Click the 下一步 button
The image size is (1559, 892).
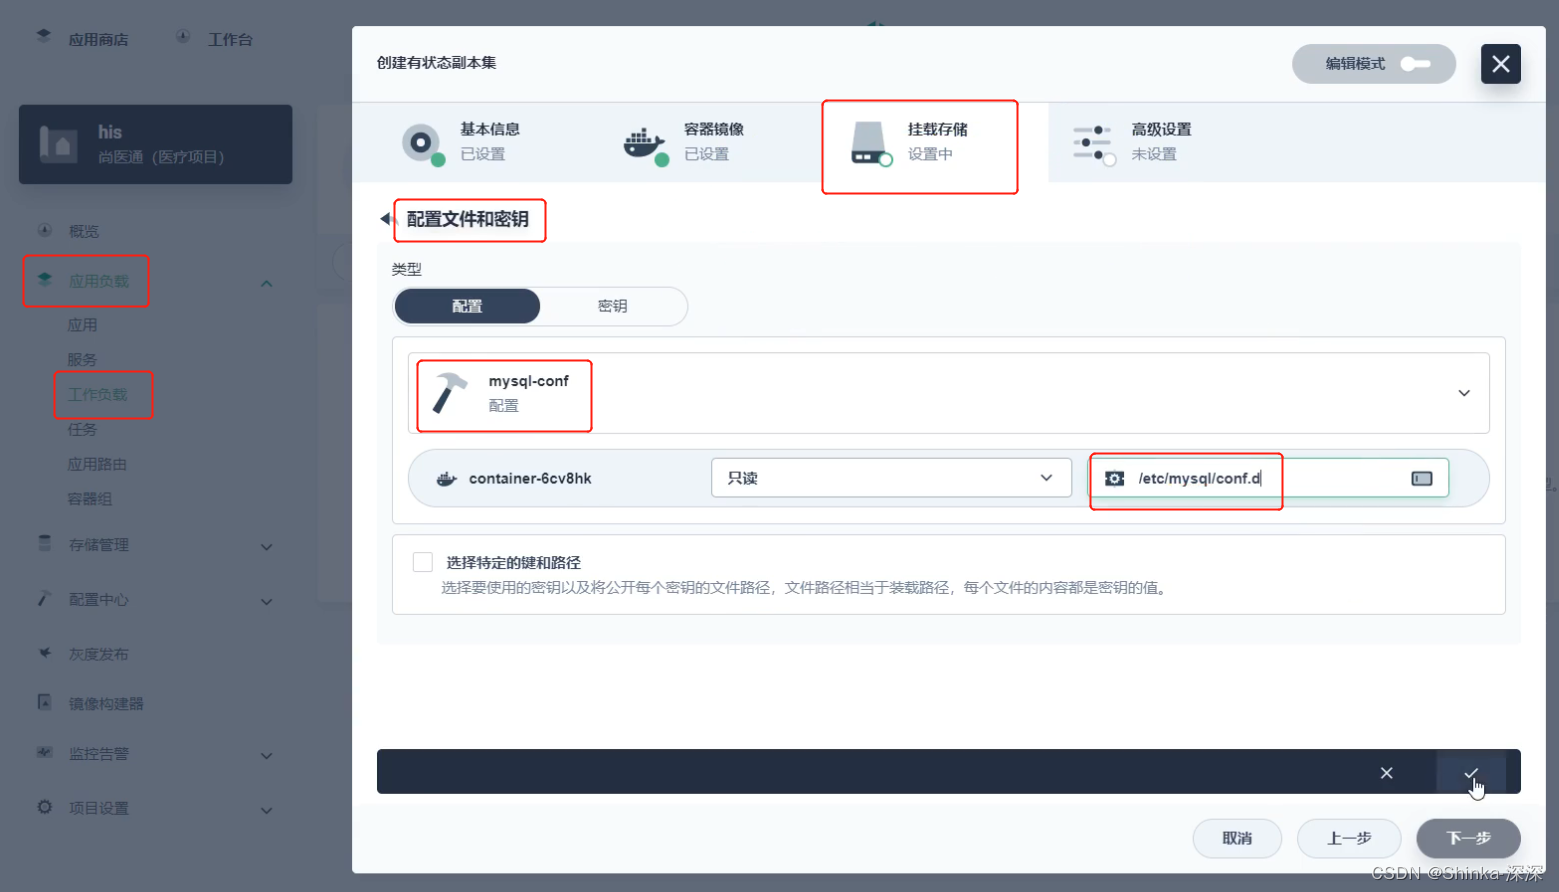coord(1468,838)
